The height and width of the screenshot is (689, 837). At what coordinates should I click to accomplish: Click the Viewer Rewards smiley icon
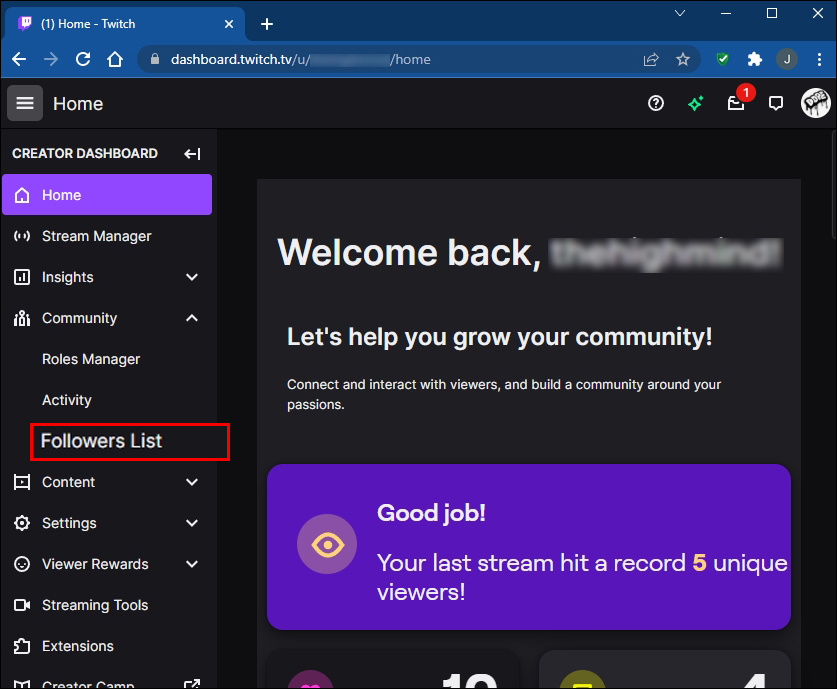22,564
